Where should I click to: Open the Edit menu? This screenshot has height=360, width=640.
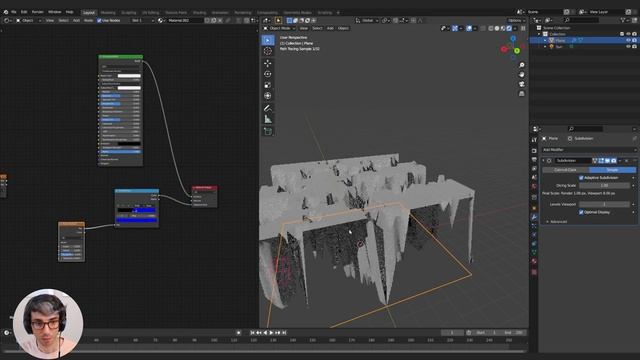pyautogui.click(x=24, y=12)
